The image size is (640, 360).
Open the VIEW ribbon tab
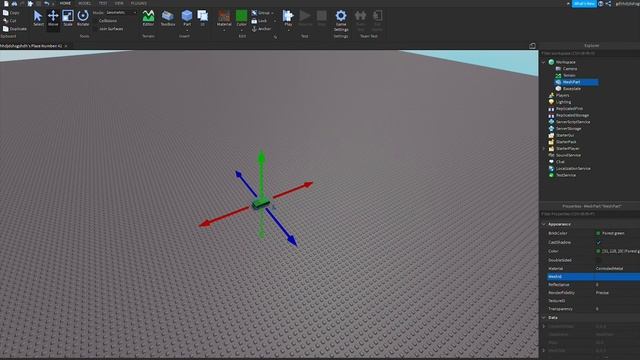pyautogui.click(x=119, y=3)
